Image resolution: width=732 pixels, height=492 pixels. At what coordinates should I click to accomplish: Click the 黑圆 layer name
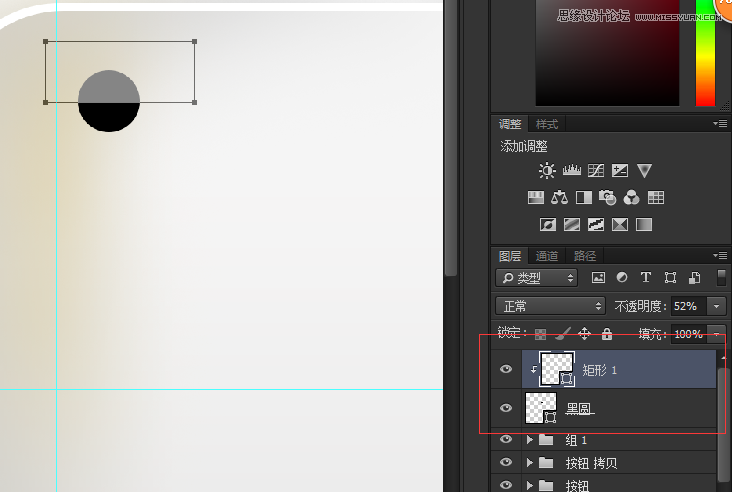579,408
